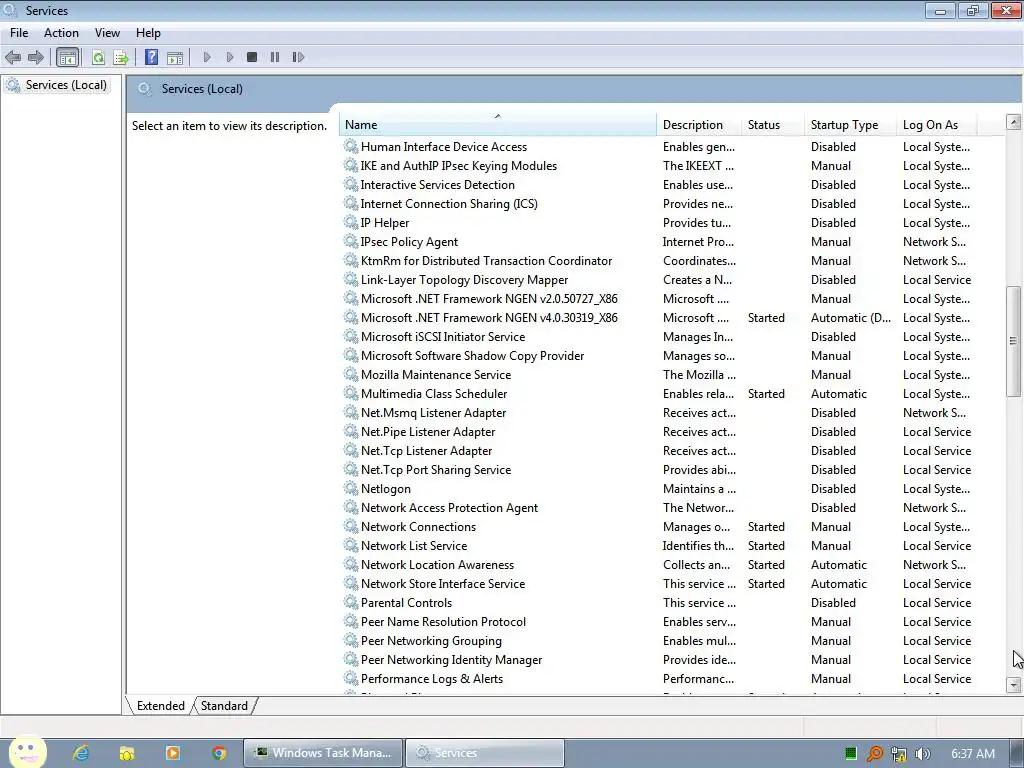Toggle the Show/Hide Action Pane icon
Image resolution: width=1024 pixels, height=768 pixels.
[175, 57]
